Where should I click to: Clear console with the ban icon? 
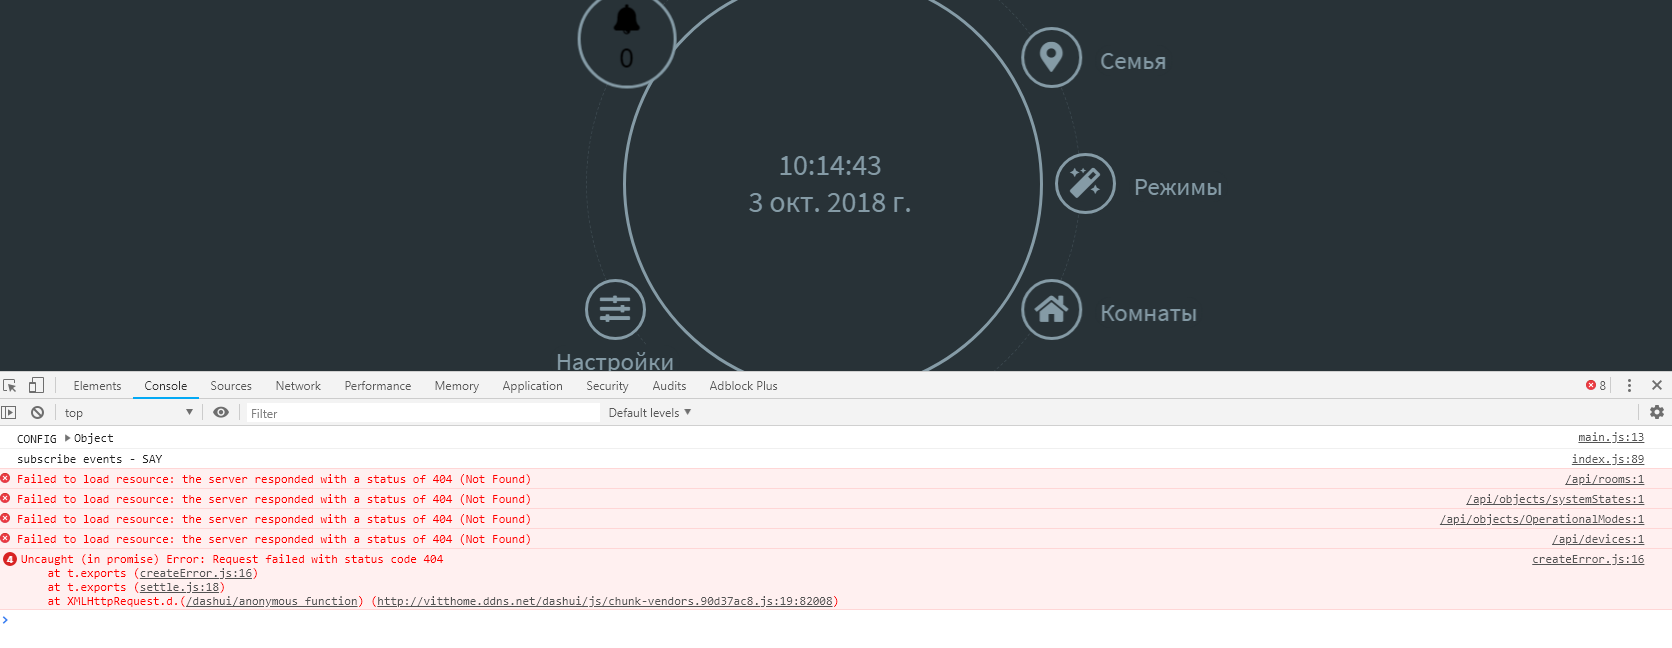(37, 413)
